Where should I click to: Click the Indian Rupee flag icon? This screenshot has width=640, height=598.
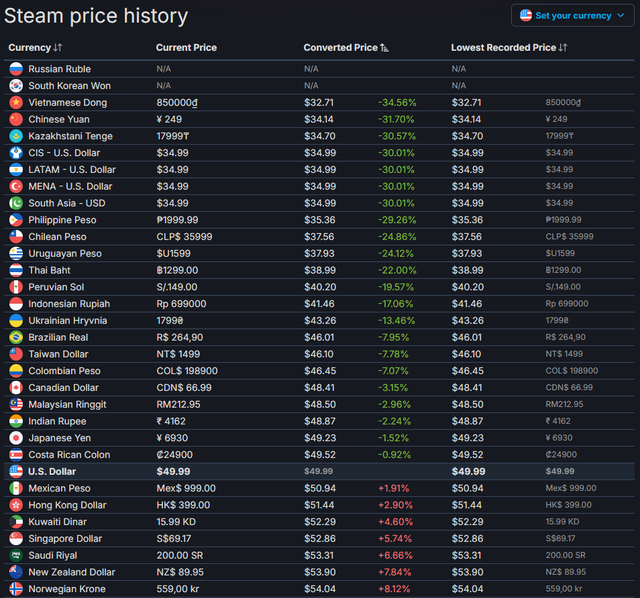coord(15,421)
